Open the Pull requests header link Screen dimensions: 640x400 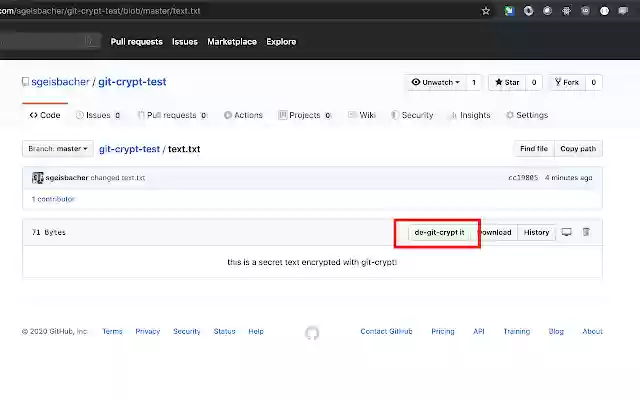tap(136, 42)
